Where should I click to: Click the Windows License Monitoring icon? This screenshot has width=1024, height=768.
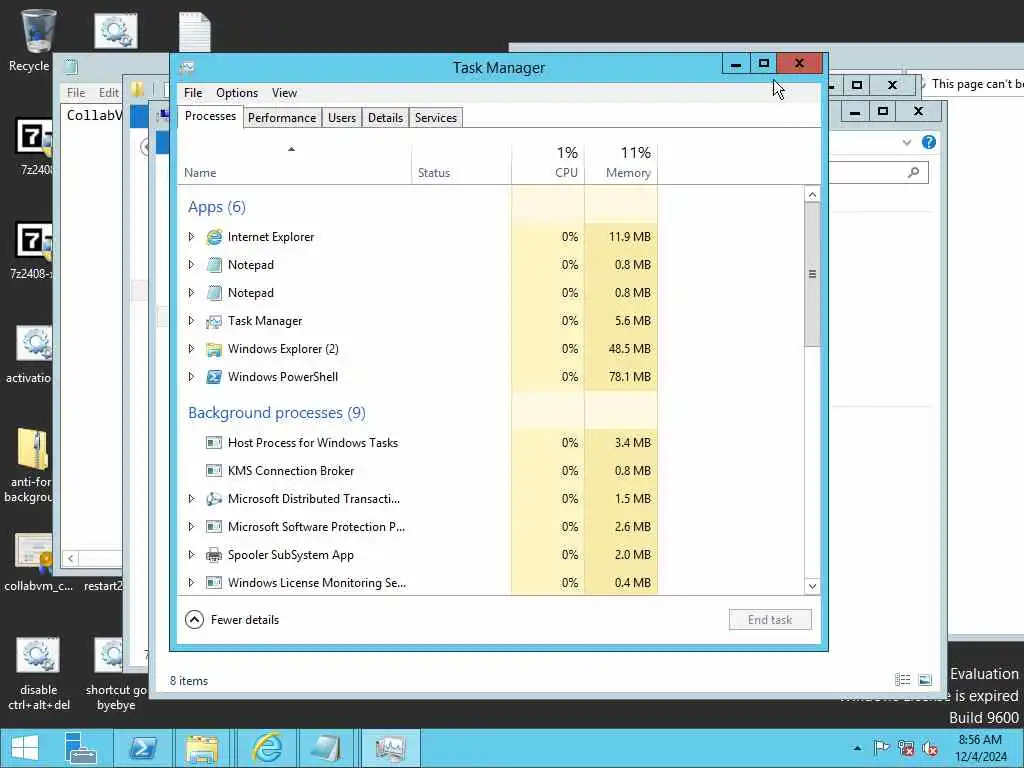[x=214, y=583]
